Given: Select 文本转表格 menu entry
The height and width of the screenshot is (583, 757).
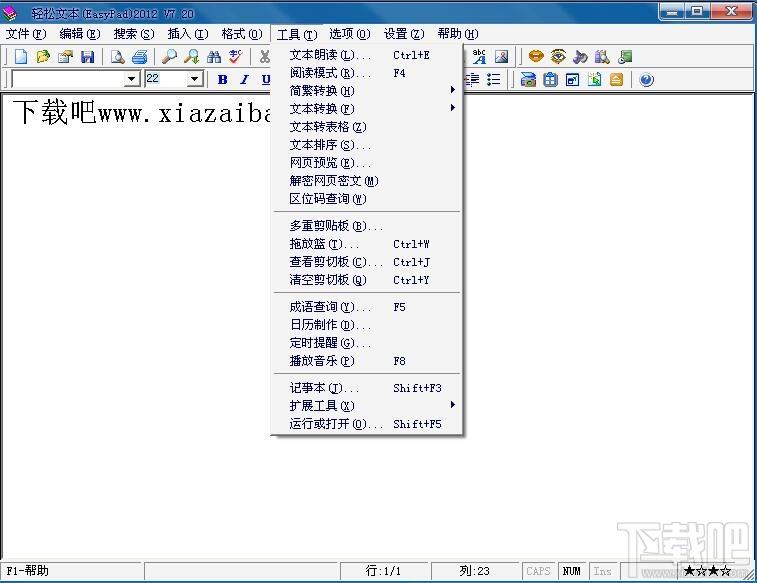Looking at the screenshot, I should (x=367, y=126).
